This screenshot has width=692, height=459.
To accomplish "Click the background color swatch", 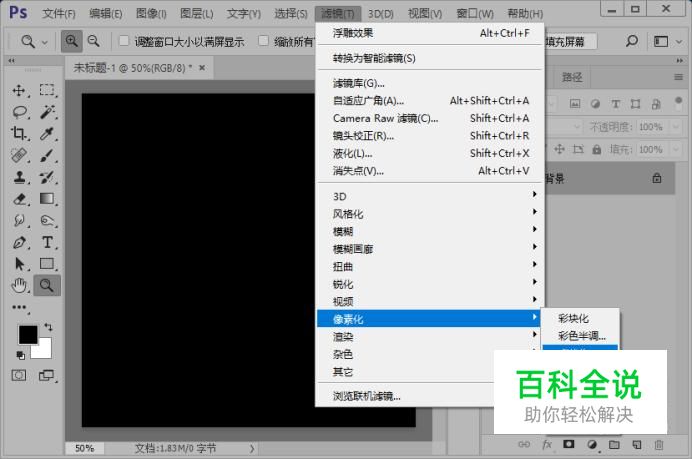I will (44, 350).
